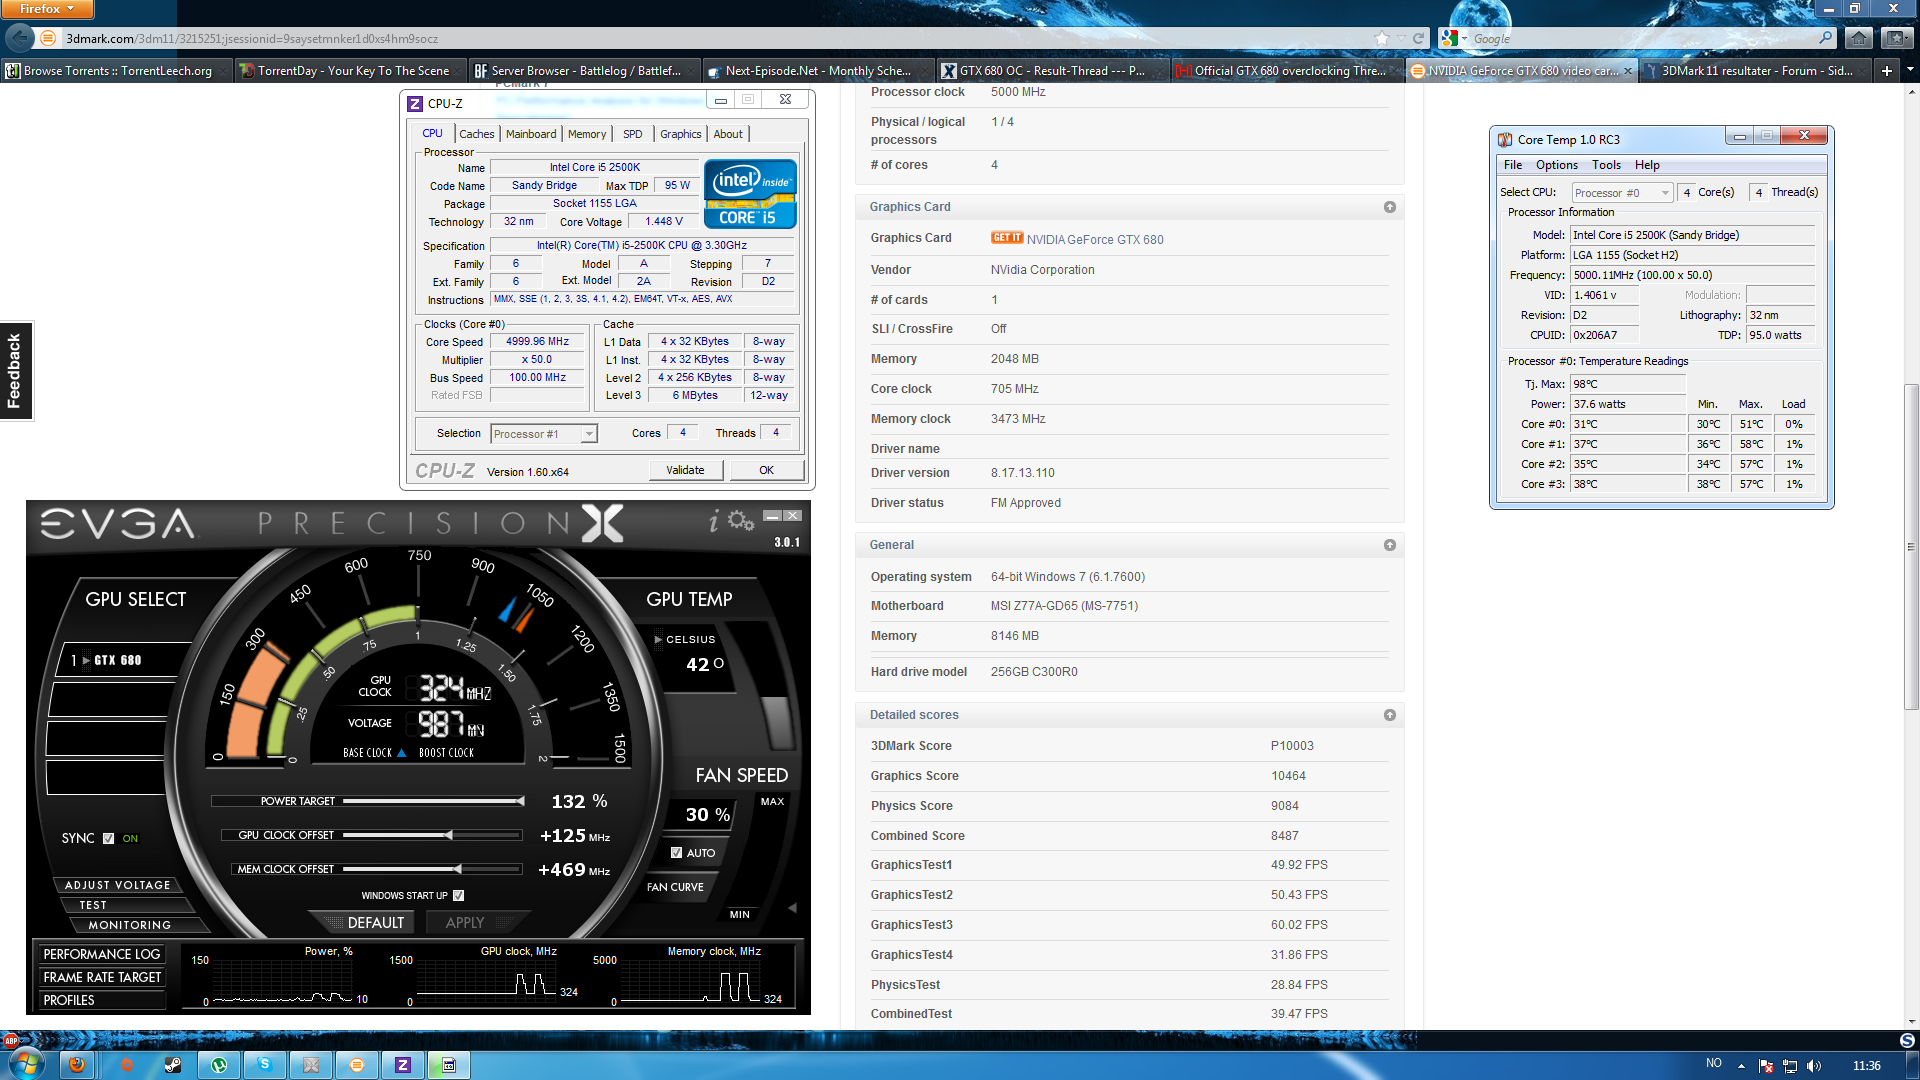Viewport: 1920px width, 1080px height.
Task: Click CPU-Z Validate button
Action: (x=685, y=470)
